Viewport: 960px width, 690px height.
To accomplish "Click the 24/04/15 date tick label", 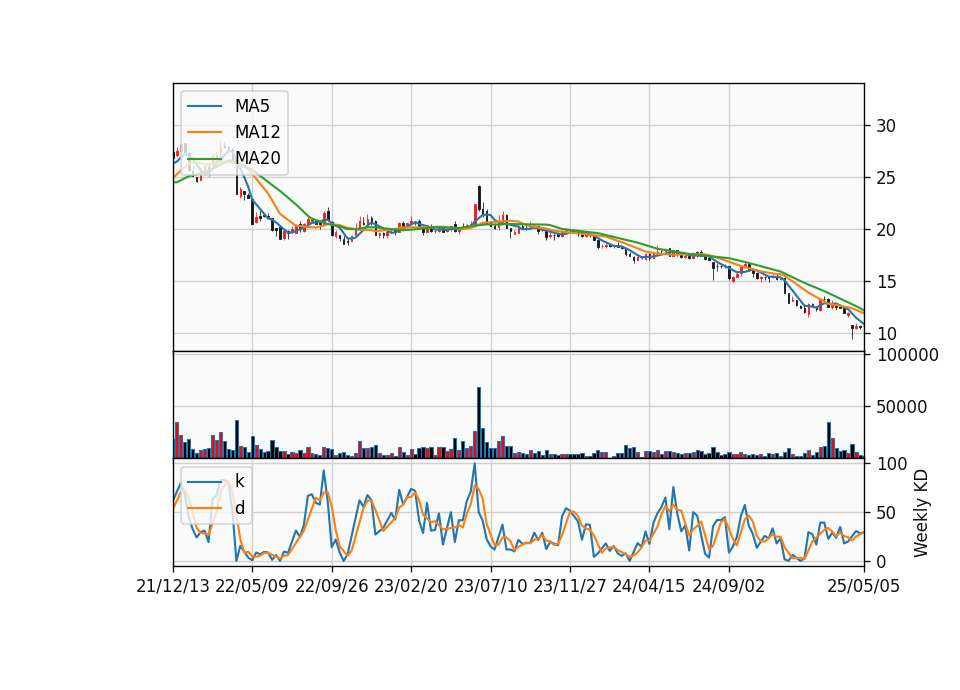I will click(649, 586).
